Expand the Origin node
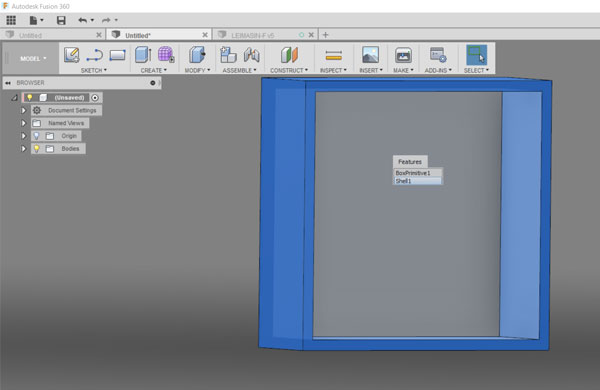The height and width of the screenshot is (390, 600). coord(23,136)
